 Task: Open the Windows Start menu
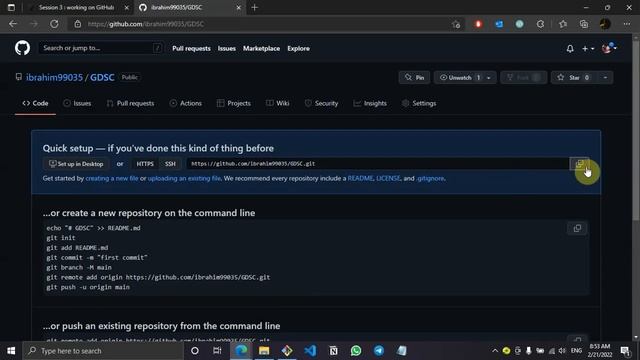[x=11, y=351]
